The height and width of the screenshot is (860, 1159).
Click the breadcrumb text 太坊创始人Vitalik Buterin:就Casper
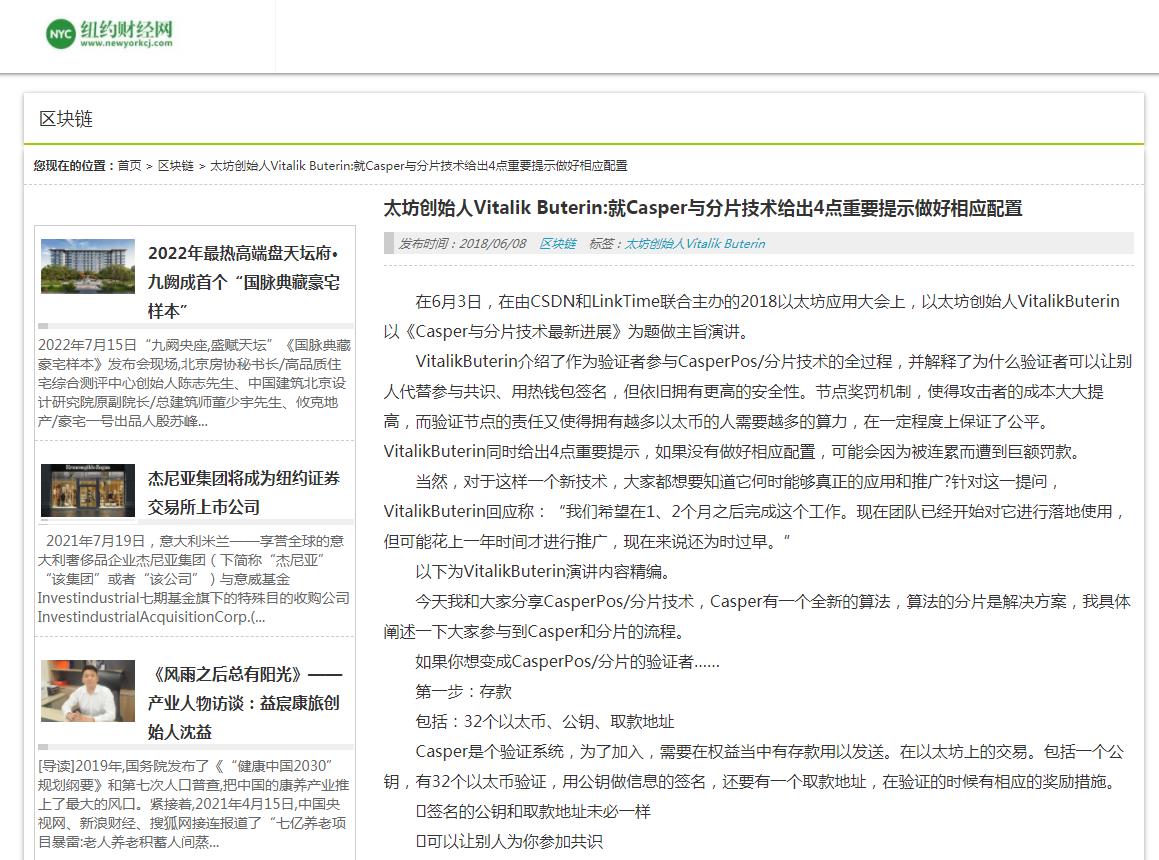tap(418, 166)
